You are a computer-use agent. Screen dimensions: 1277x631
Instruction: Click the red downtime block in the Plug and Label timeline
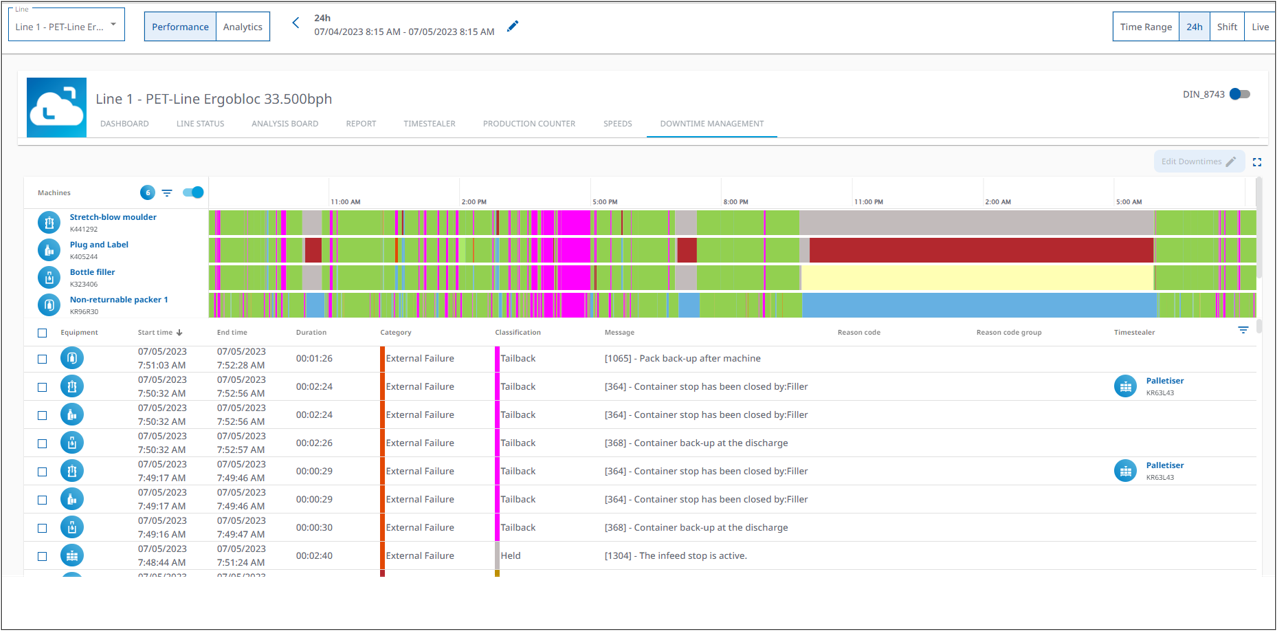click(x=981, y=250)
